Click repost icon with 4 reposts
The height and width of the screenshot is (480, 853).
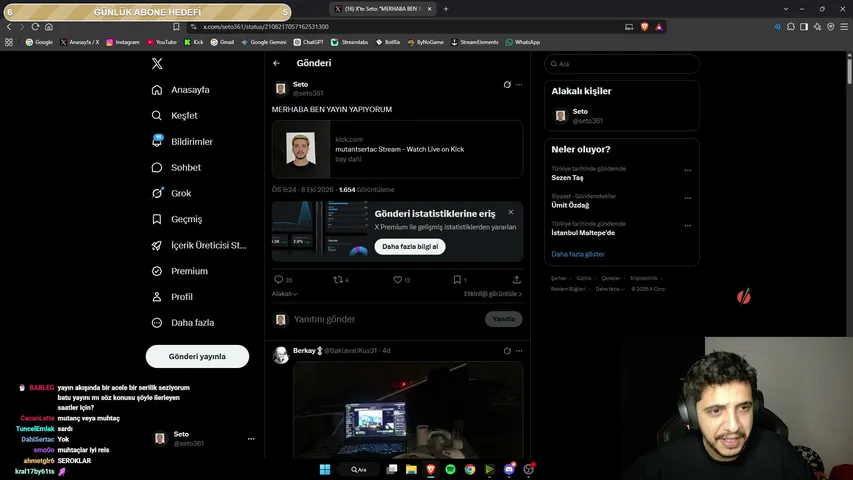coord(338,279)
